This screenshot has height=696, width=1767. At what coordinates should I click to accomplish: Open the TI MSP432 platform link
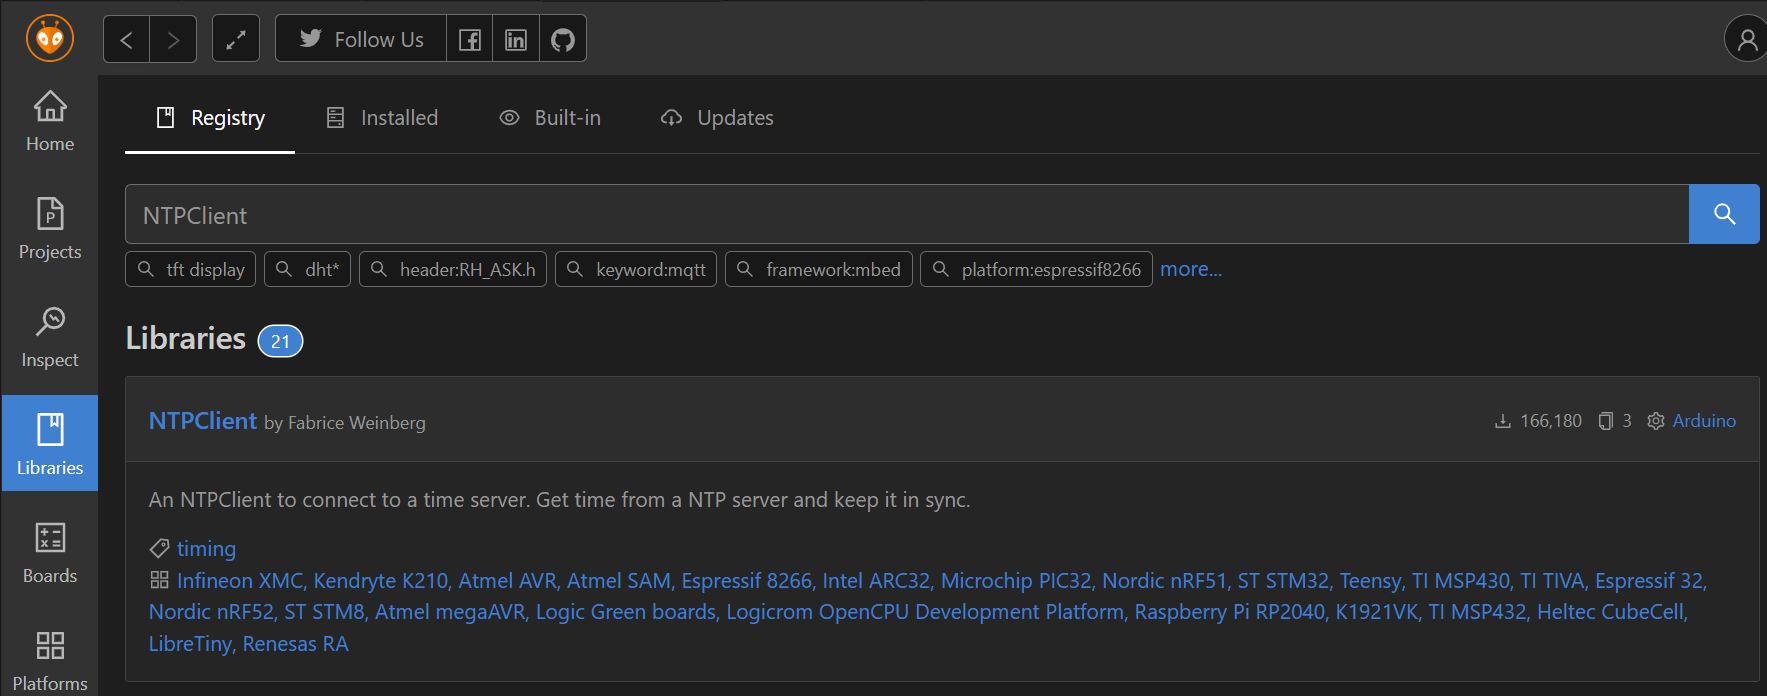[1477, 612]
